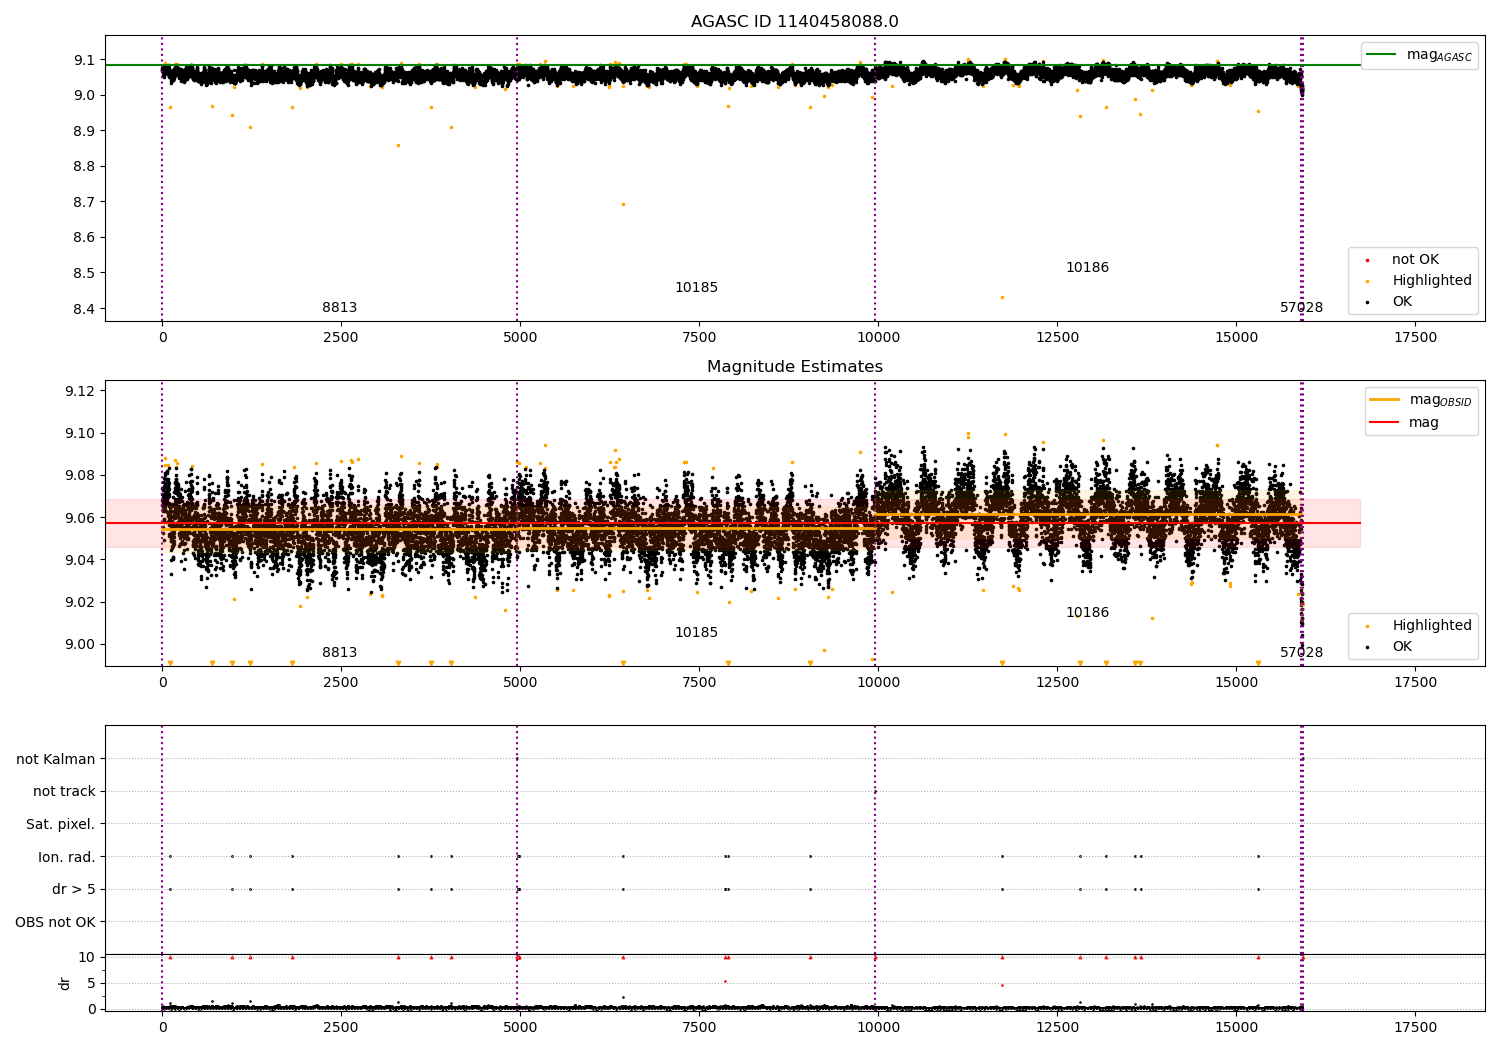Click OBSID label 57028 in the AGASC ID plot

click(x=1301, y=308)
